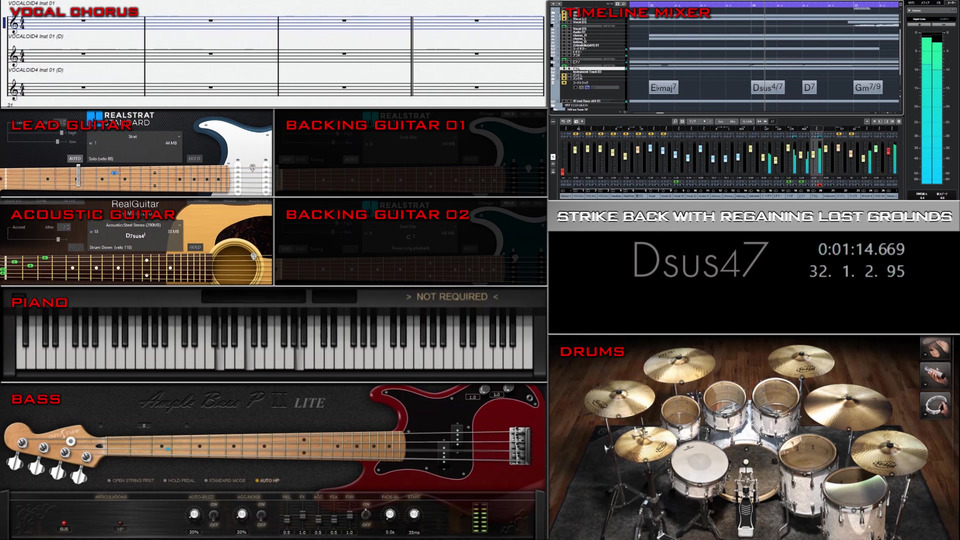960x540 pixels.
Task: Open the mixer settings gear icon
Action: click(899, 121)
